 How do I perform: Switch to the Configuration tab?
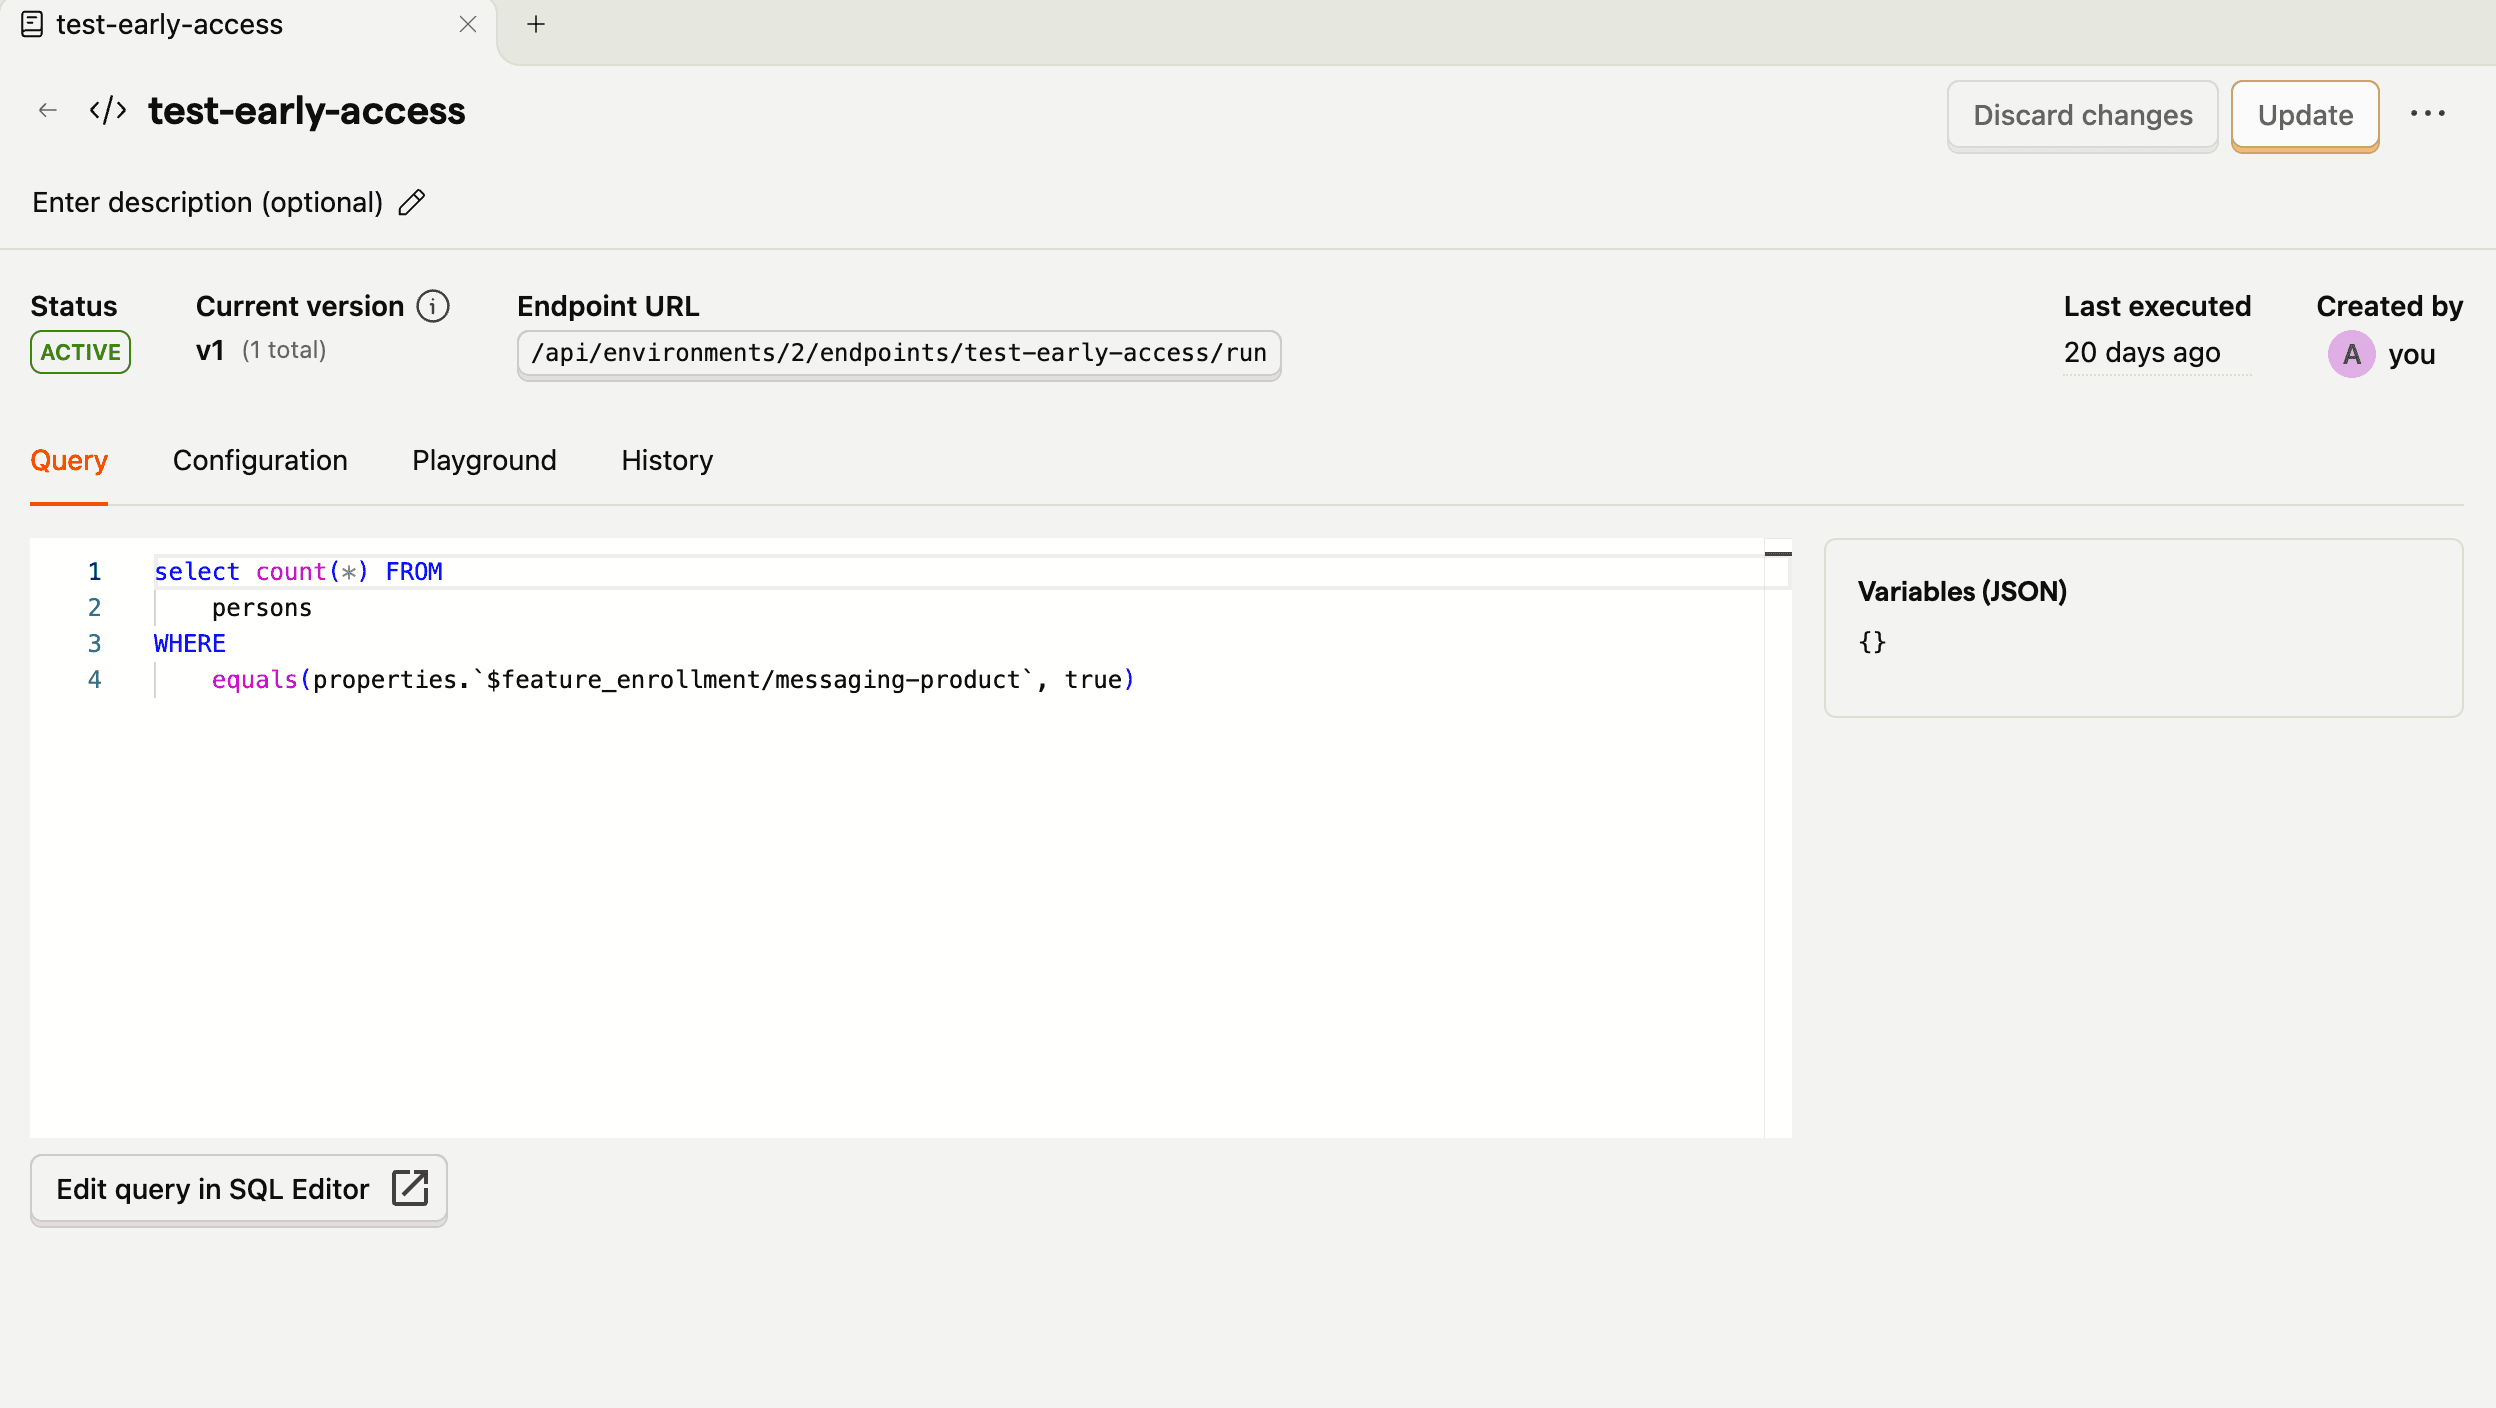click(259, 461)
